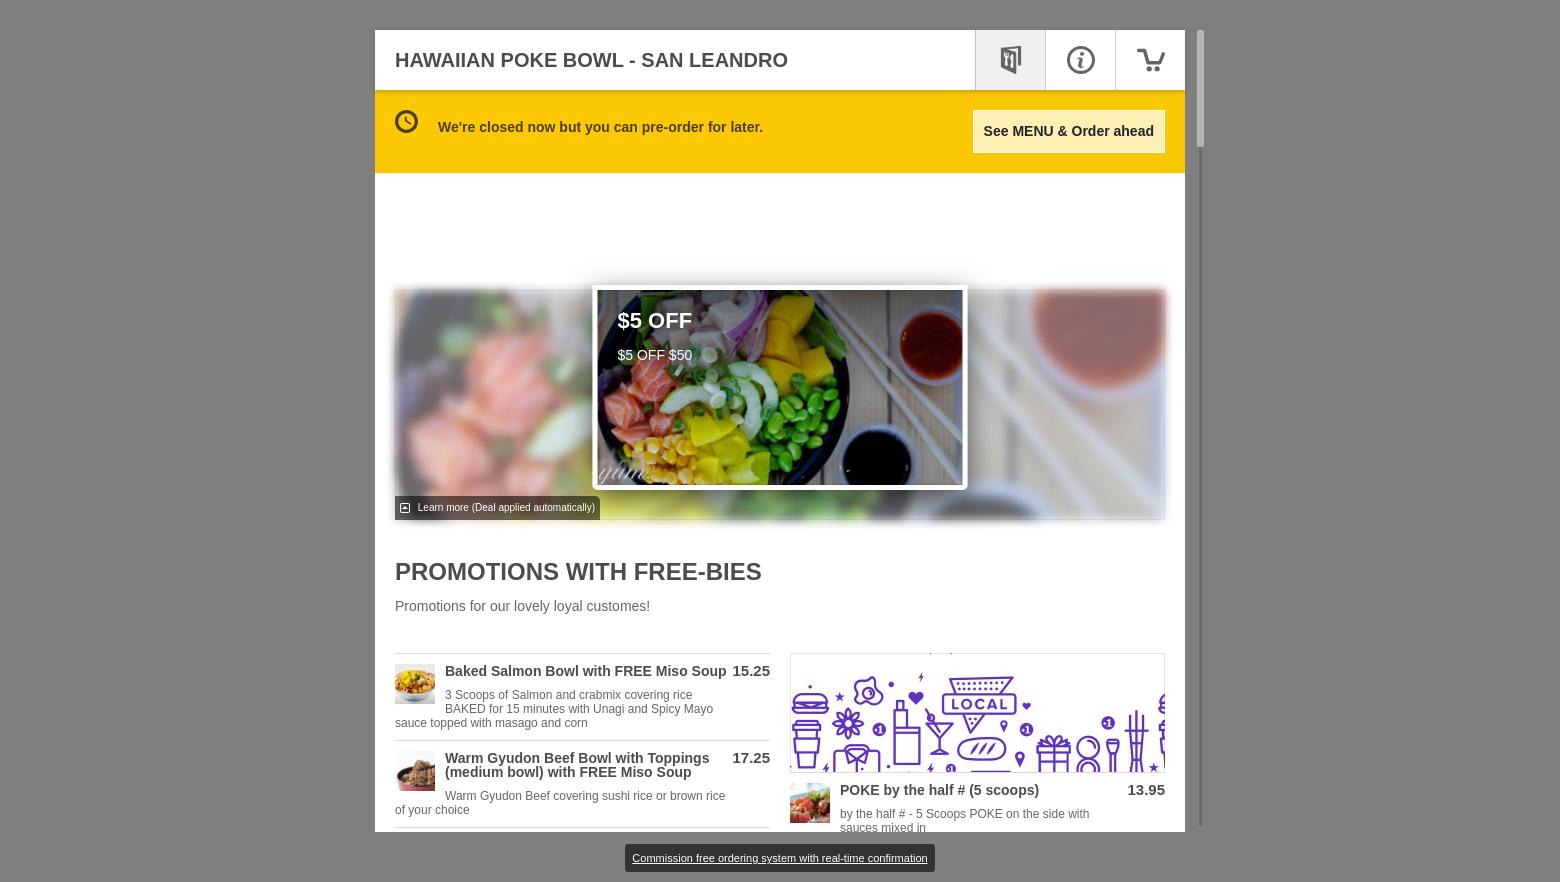Open the shopping cart icon
The width and height of the screenshot is (1560, 882).
click(x=1150, y=60)
